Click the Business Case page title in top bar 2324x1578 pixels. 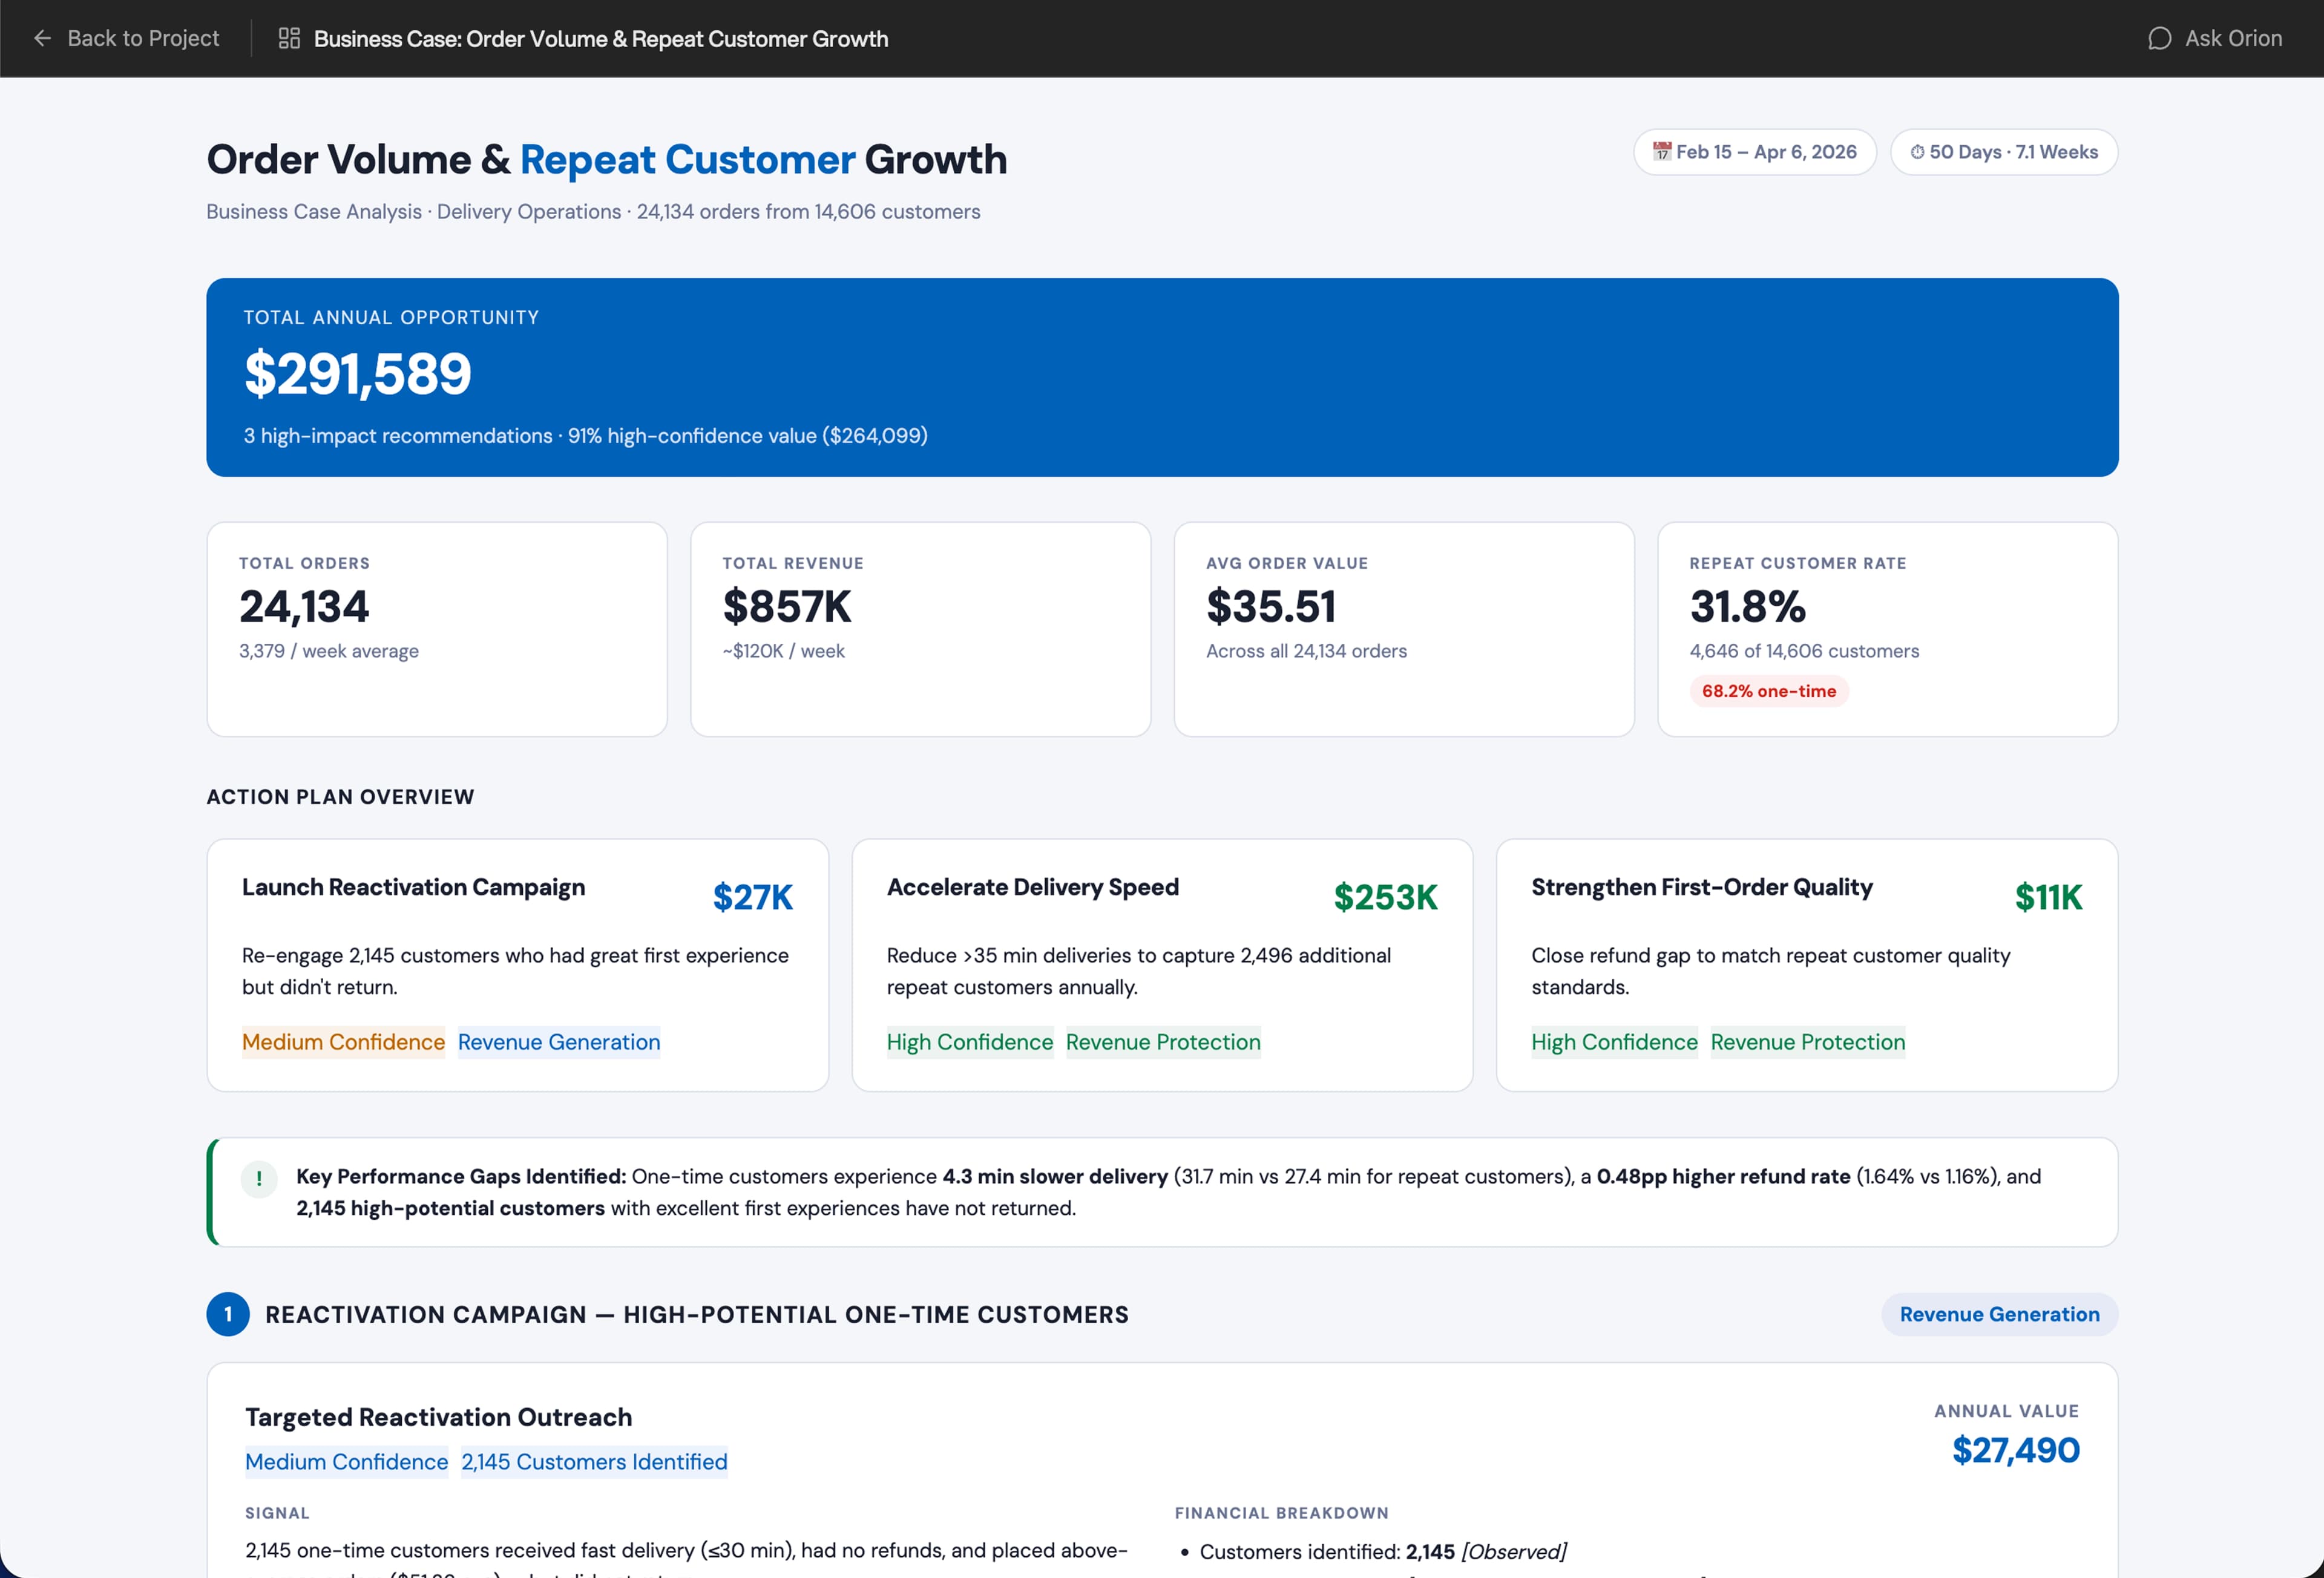(x=601, y=38)
